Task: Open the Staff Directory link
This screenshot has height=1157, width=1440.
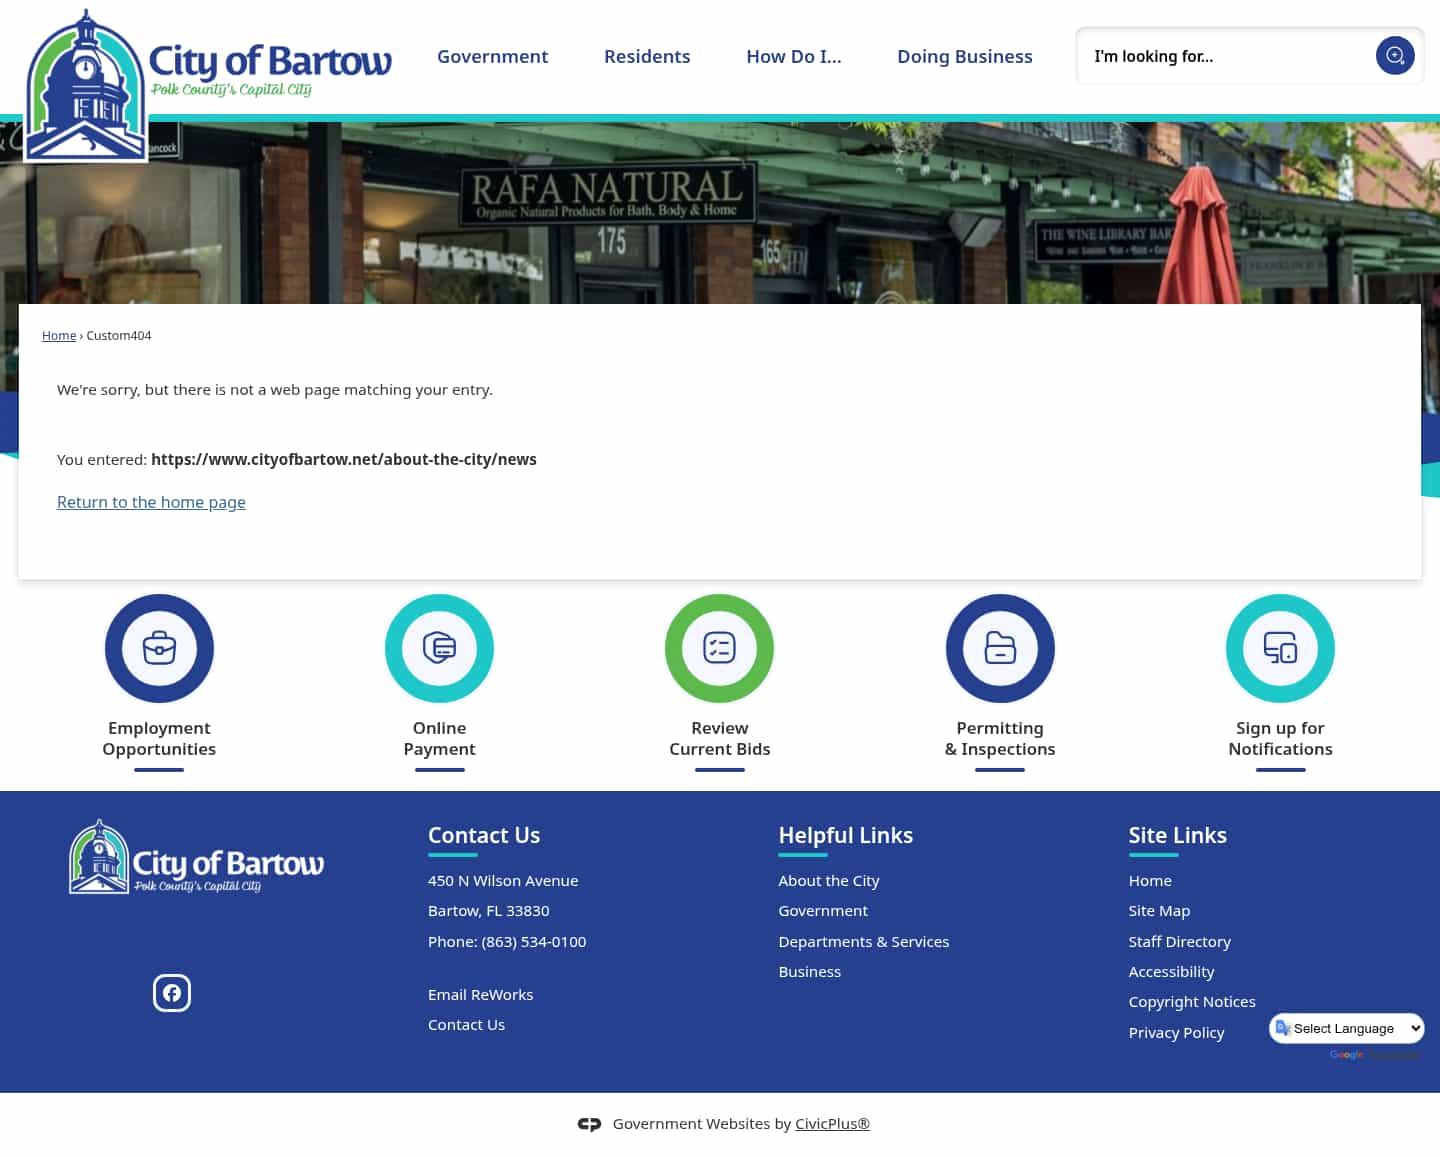Action: coord(1179,941)
